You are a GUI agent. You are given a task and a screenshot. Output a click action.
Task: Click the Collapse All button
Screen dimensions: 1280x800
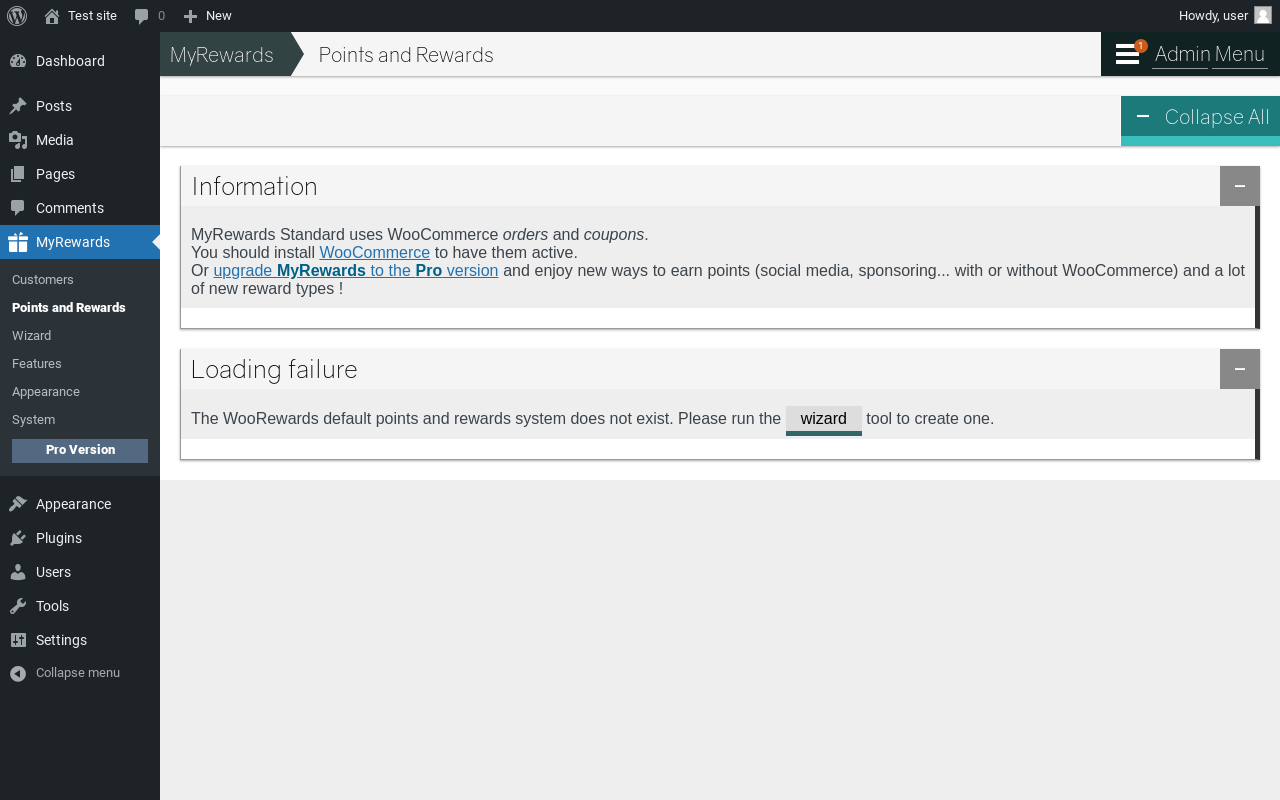(x=1200, y=120)
